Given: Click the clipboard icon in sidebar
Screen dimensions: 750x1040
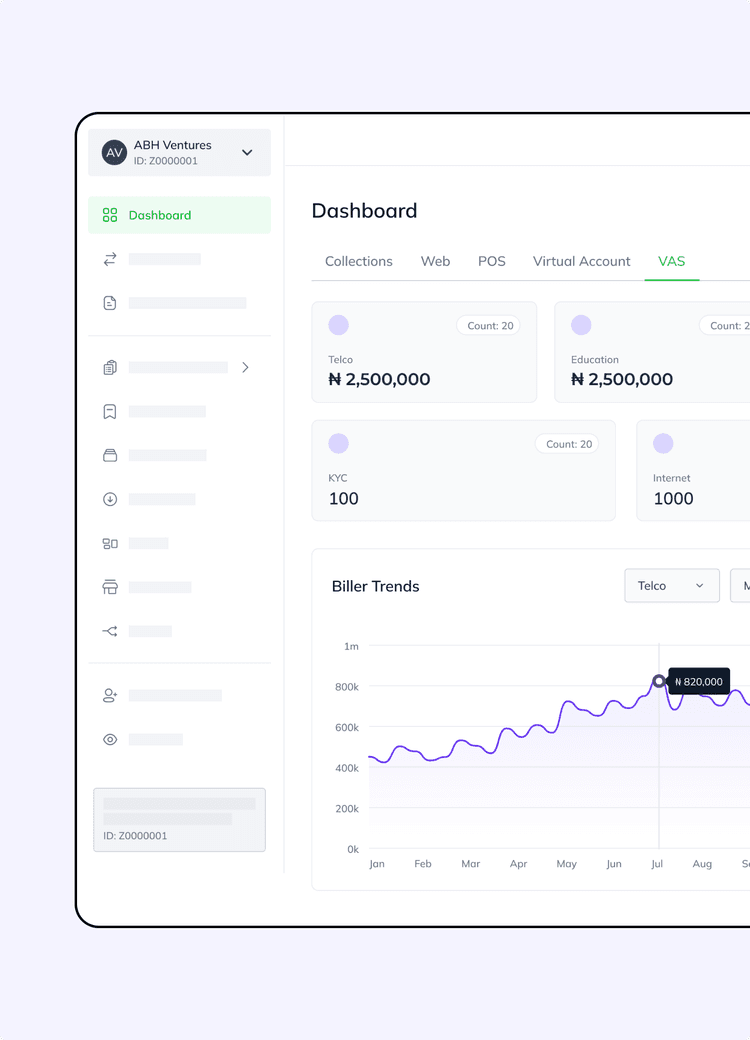Looking at the screenshot, I should tap(110, 368).
